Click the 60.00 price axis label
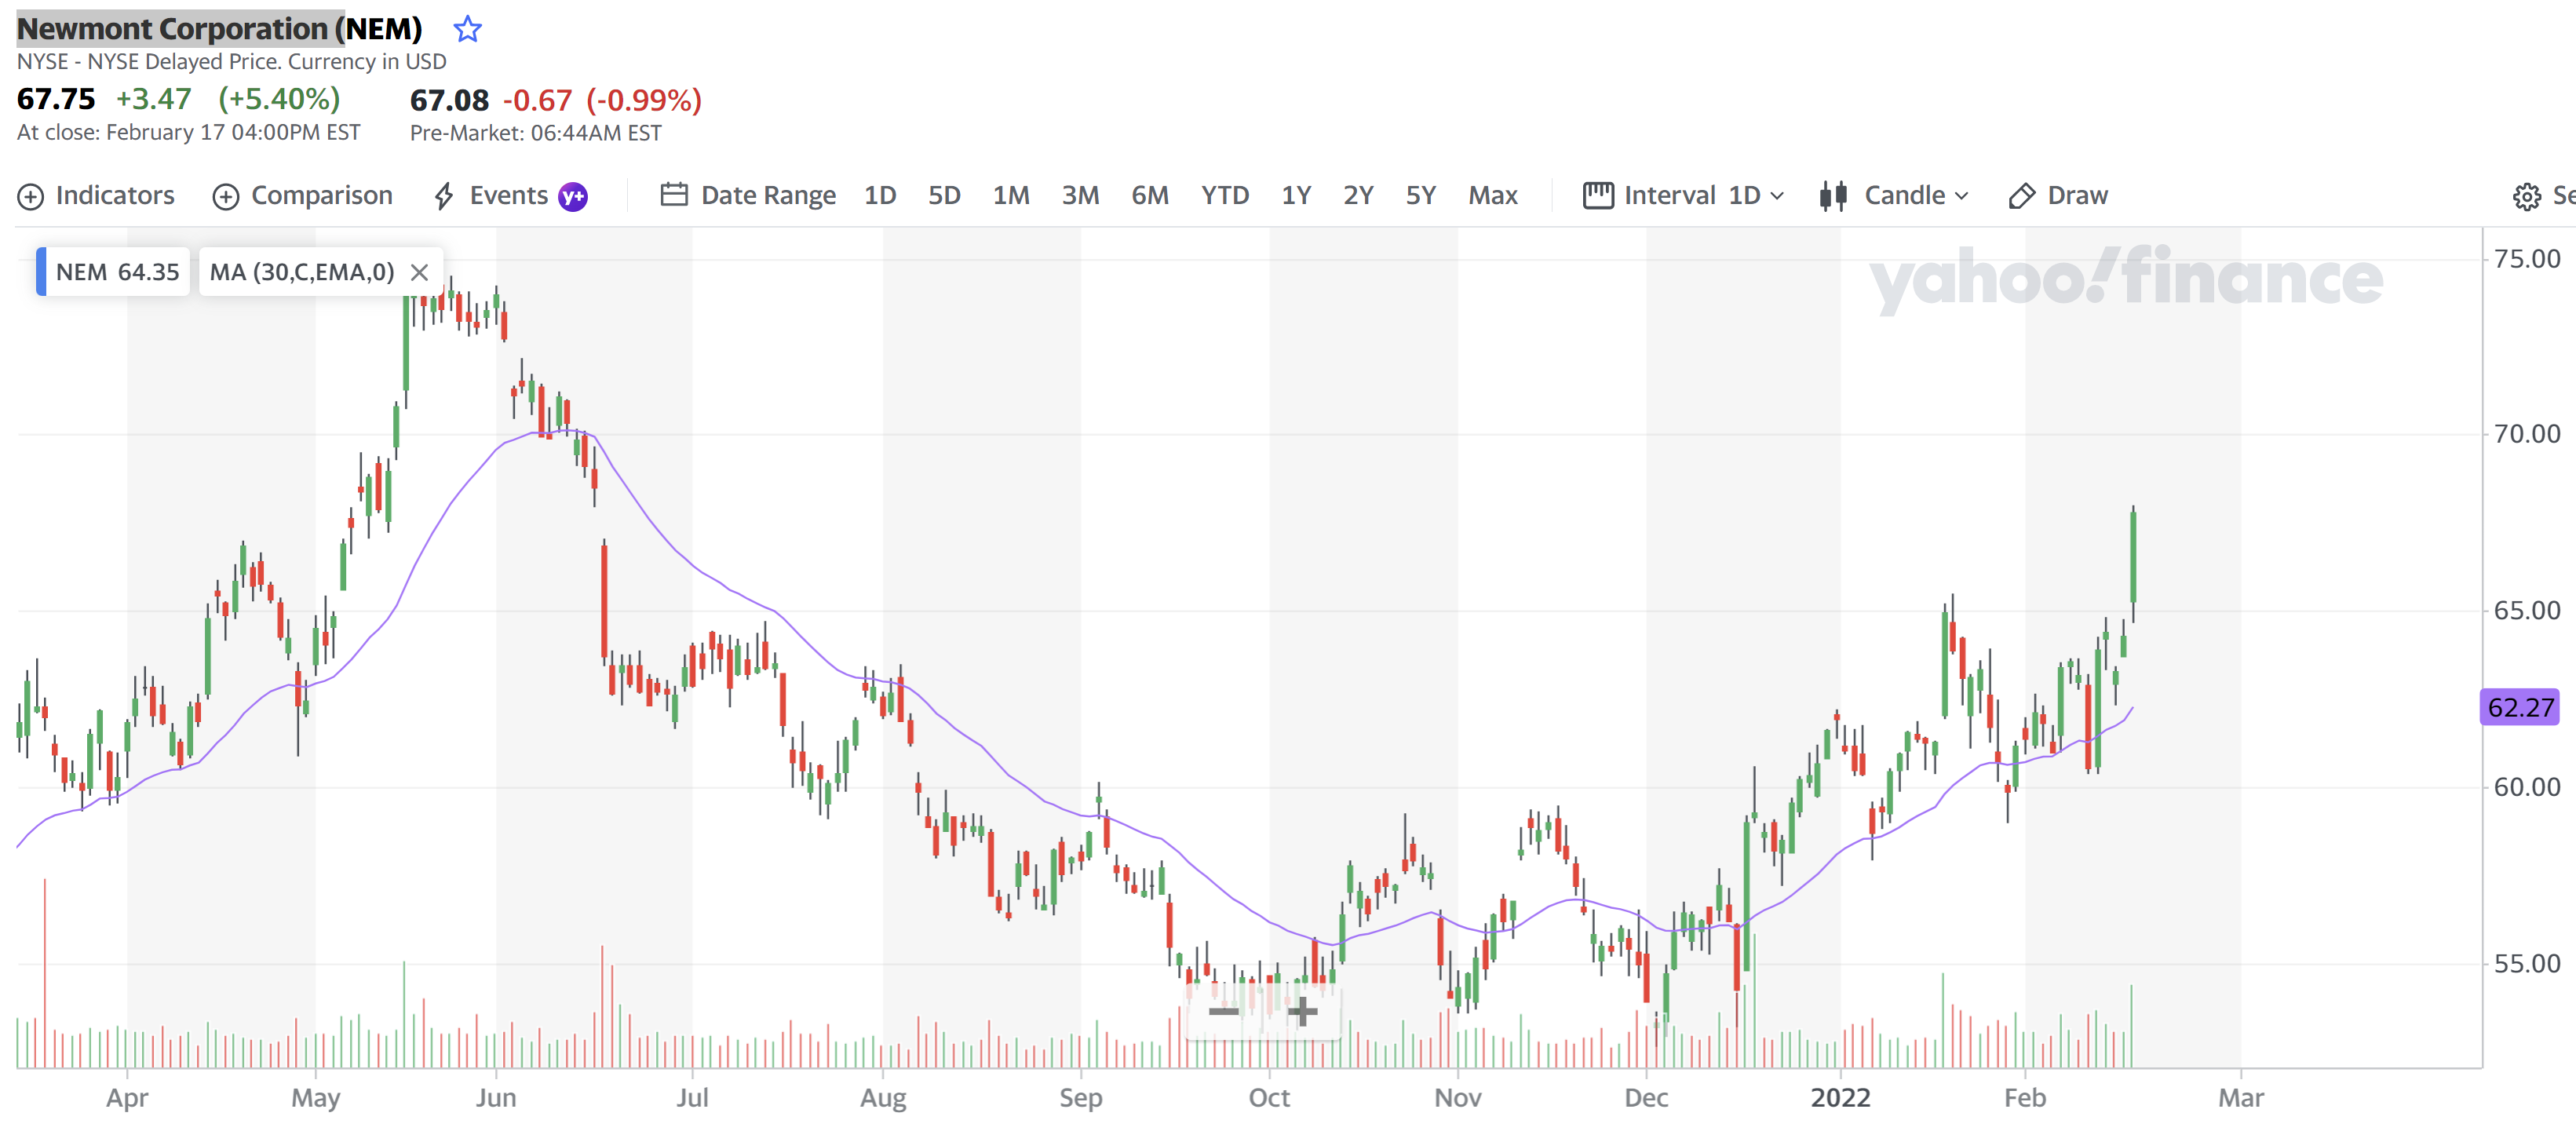Viewport: 2576px width, 1142px height. [2527, 787]
